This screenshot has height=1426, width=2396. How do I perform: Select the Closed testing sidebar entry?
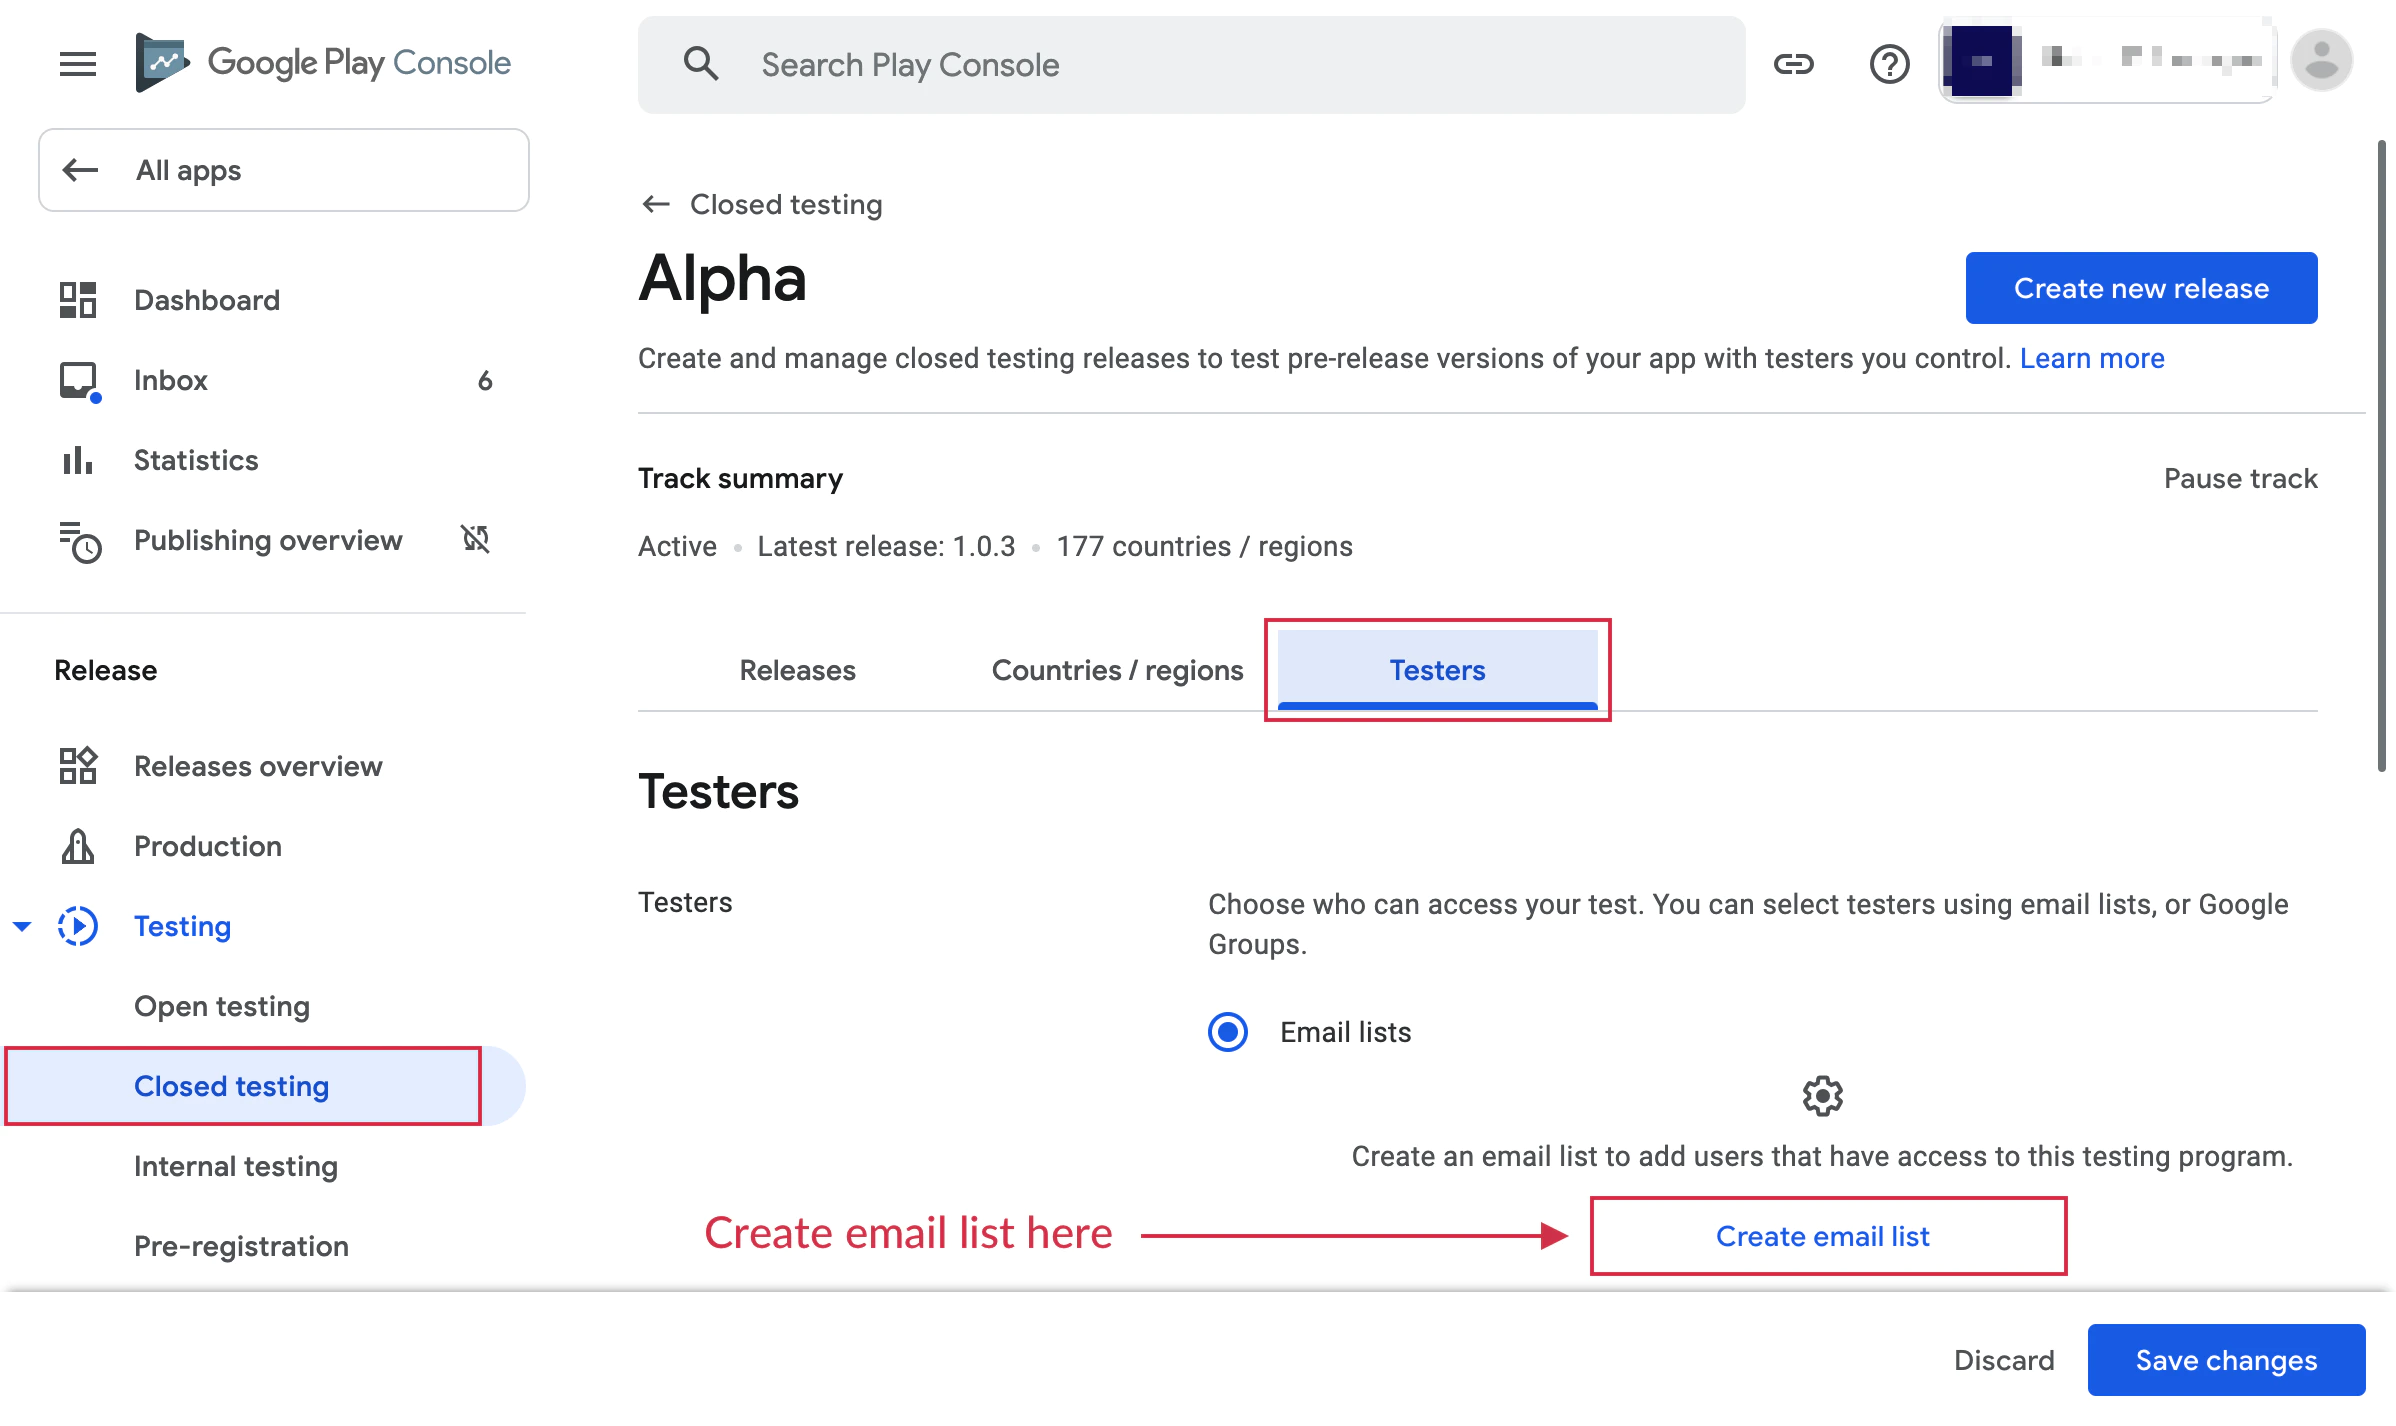click(230, 1086)
